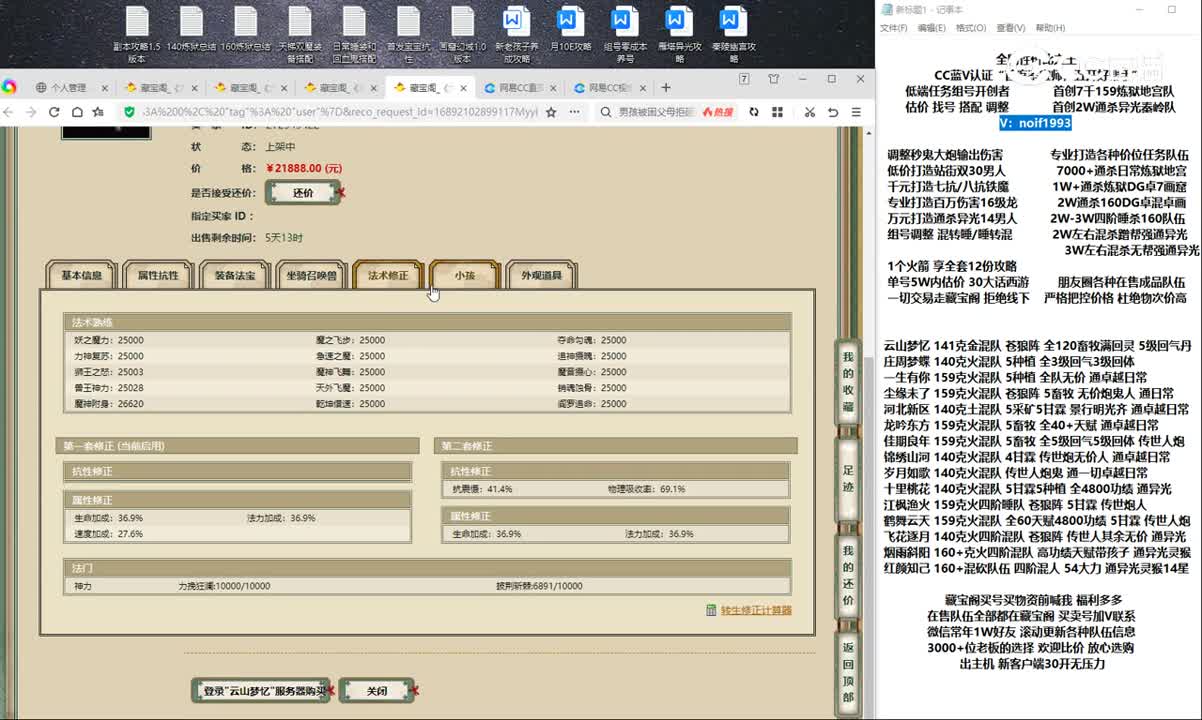1202x720 pixels.
Task: Open 我的收藏 side button
Action: point(848,382)
